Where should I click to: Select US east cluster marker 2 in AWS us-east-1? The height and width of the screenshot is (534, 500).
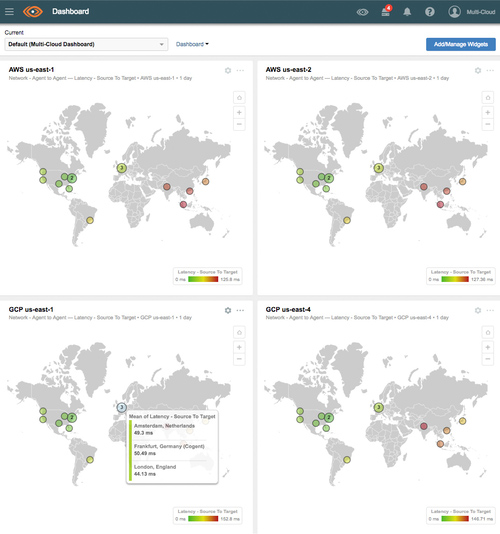72,178
